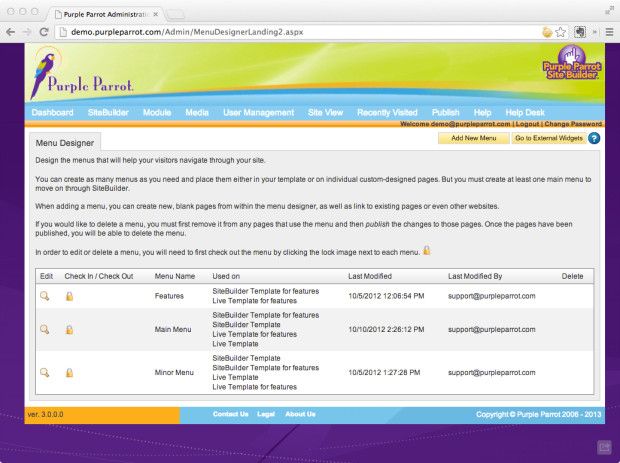
Task: Open the Module navigation dropdown
Action: point(157,113)
